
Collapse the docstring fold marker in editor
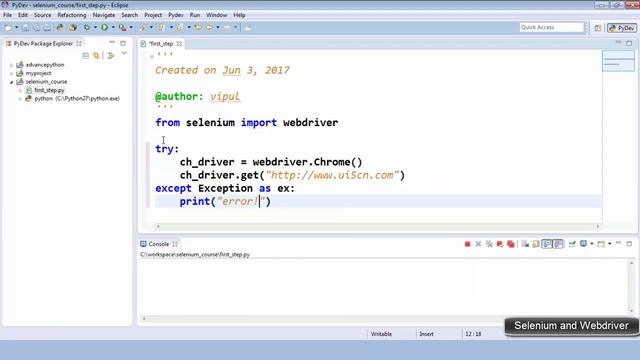click(151, 56)
